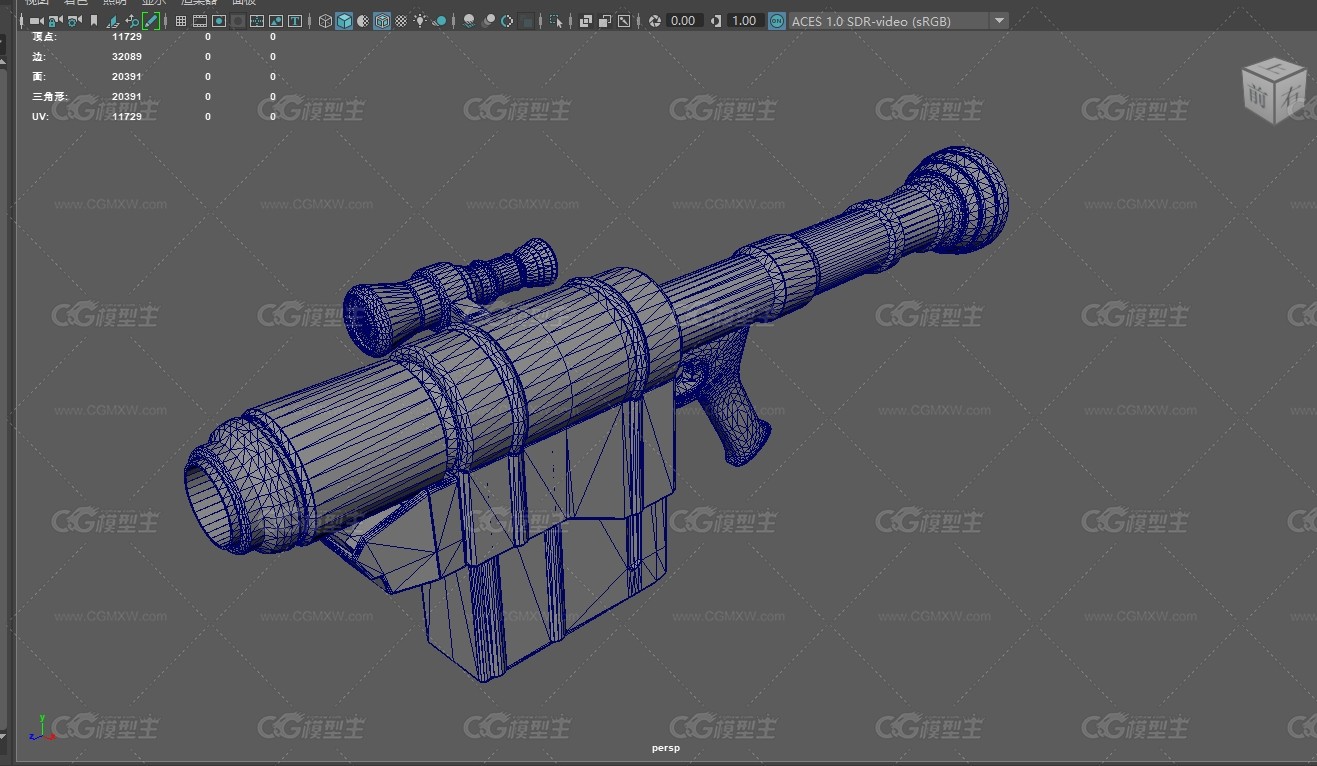Toggle the Textured checker icon
The height and width of the screenshot is (766, 1317).
tap(401, 21)
